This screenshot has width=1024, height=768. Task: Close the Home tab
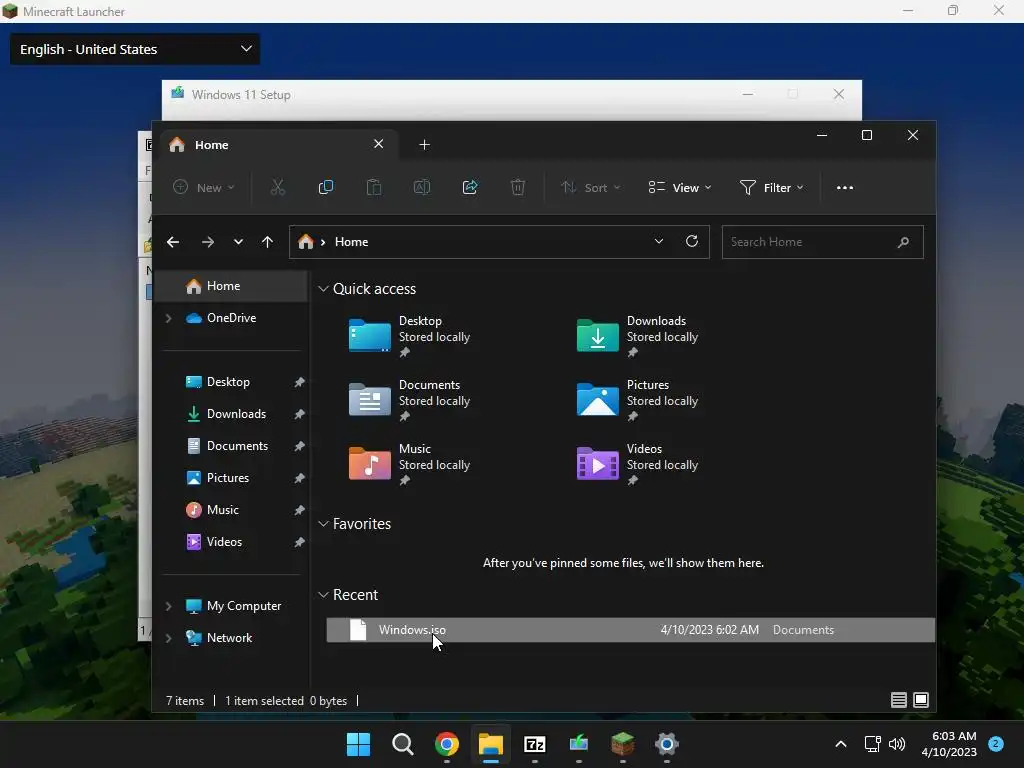378,144
